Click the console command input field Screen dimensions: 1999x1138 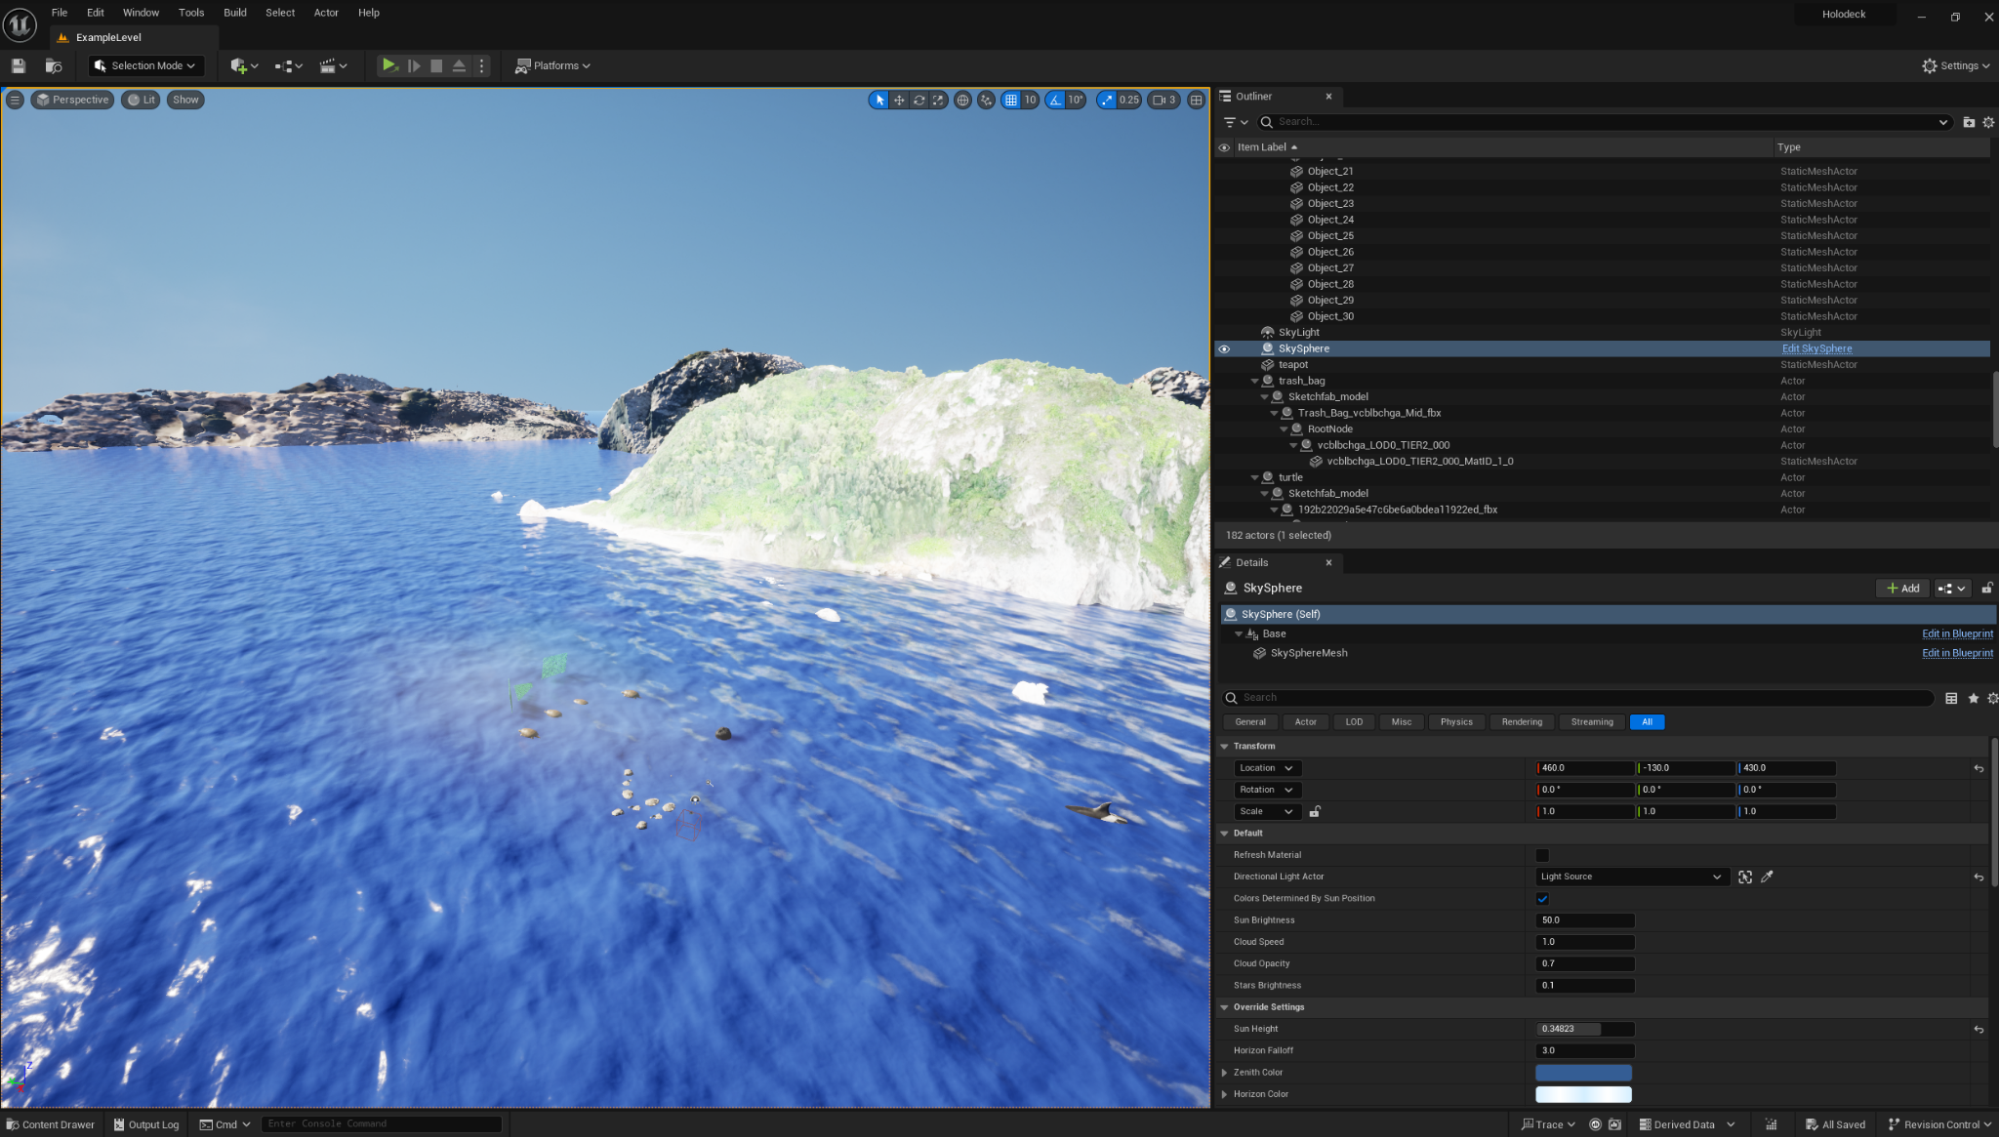381,1123
